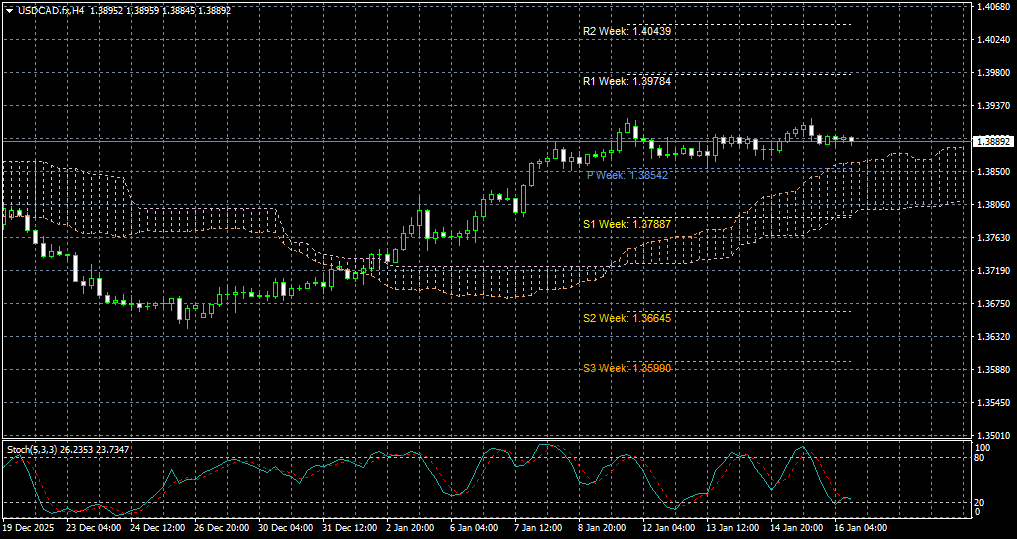The height and width of the screenshot is (539, 1017).
Task: Select the 23 Dec 04:00 time axis label
Action: pos(93,528)
